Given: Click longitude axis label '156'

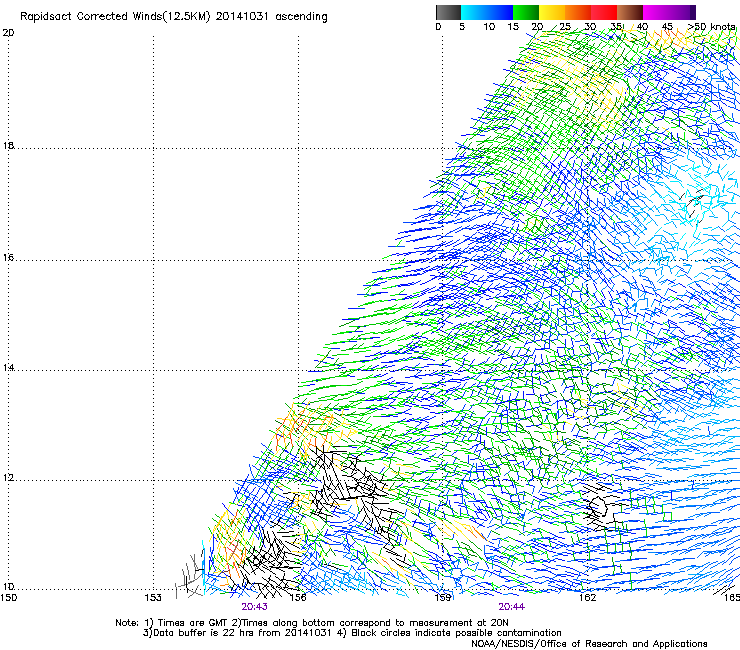Looking at the screenshot, I should tap(298, 598).
